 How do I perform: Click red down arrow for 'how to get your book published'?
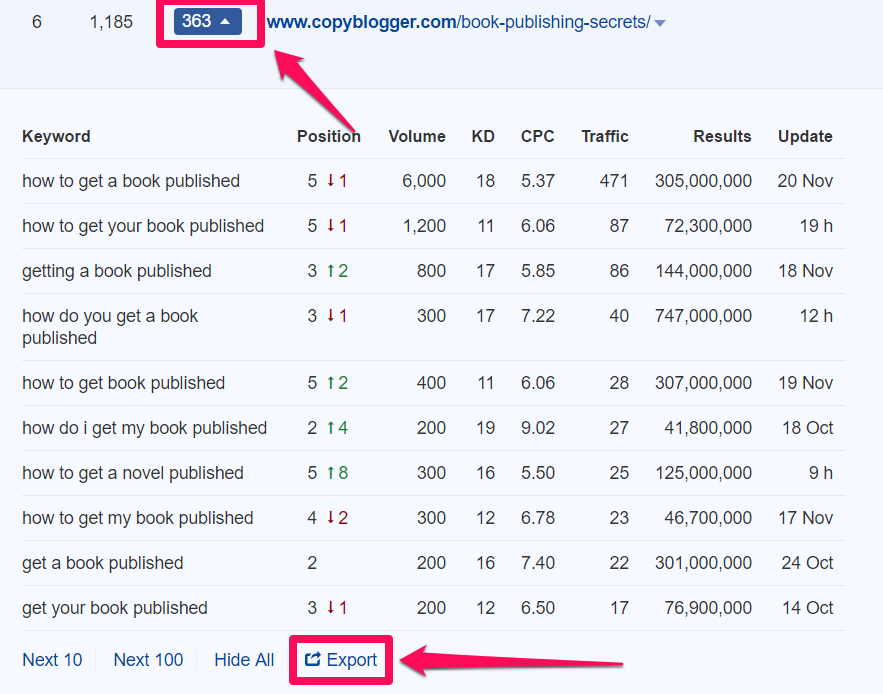(330, 227)
